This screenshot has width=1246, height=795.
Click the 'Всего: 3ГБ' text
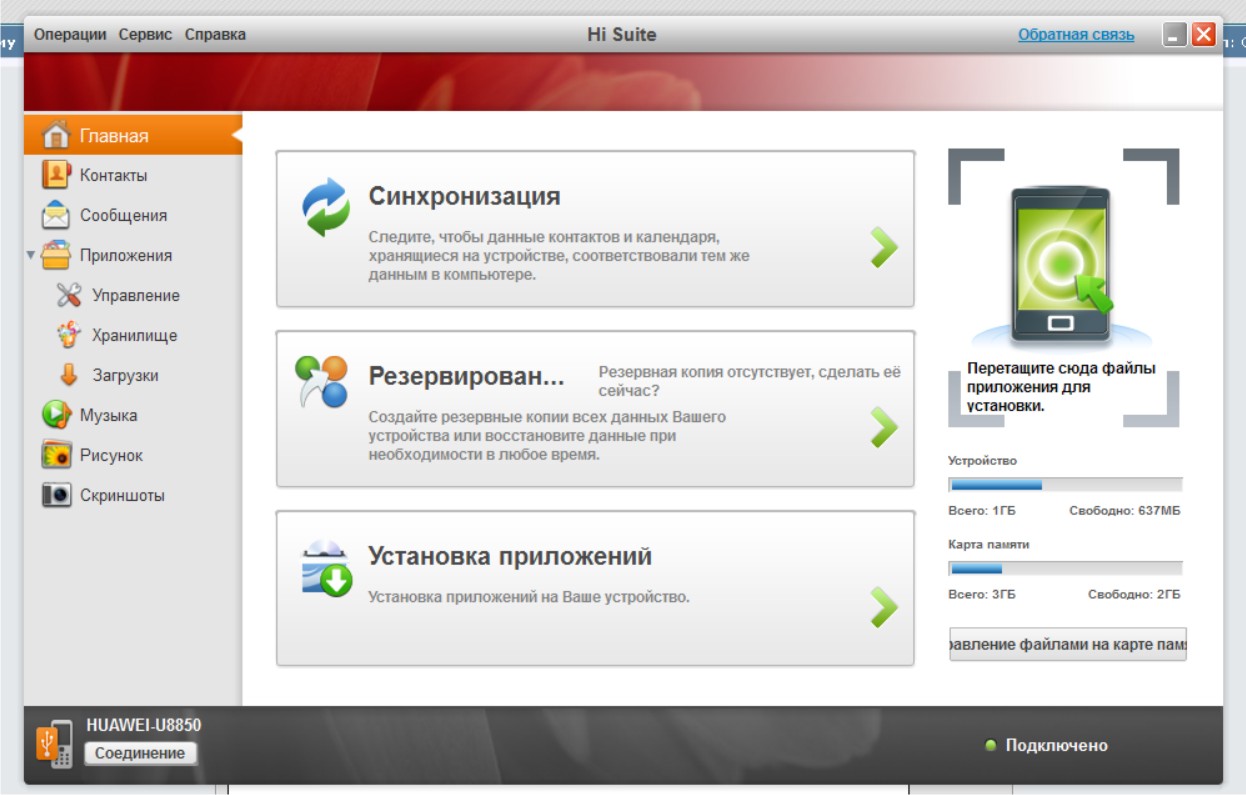coord(982,594)
